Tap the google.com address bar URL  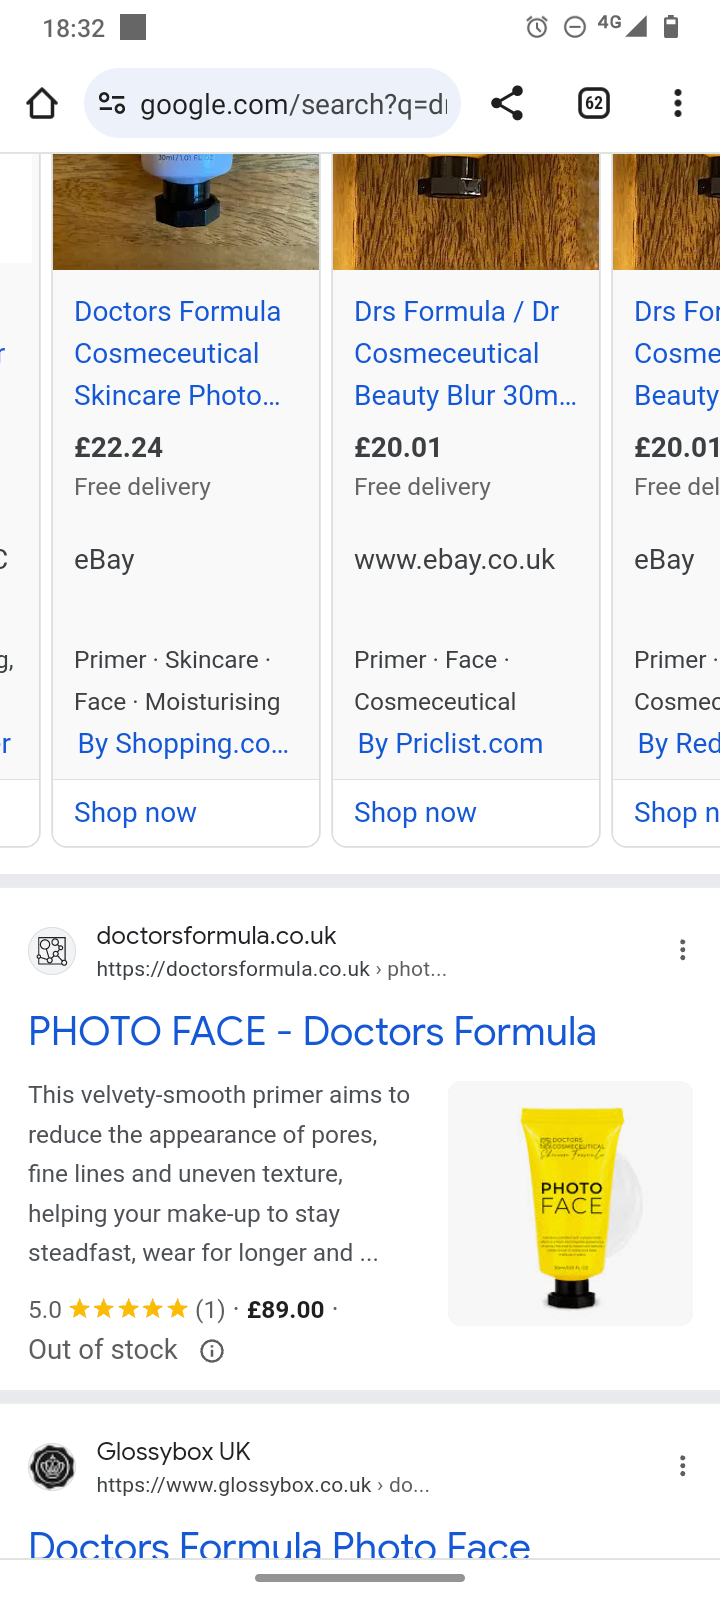point(293,104)
